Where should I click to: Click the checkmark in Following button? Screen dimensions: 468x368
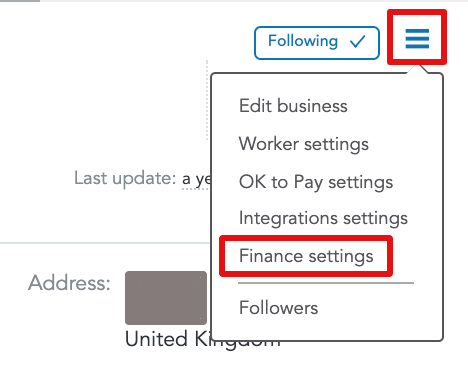click(x=358, y=42)
